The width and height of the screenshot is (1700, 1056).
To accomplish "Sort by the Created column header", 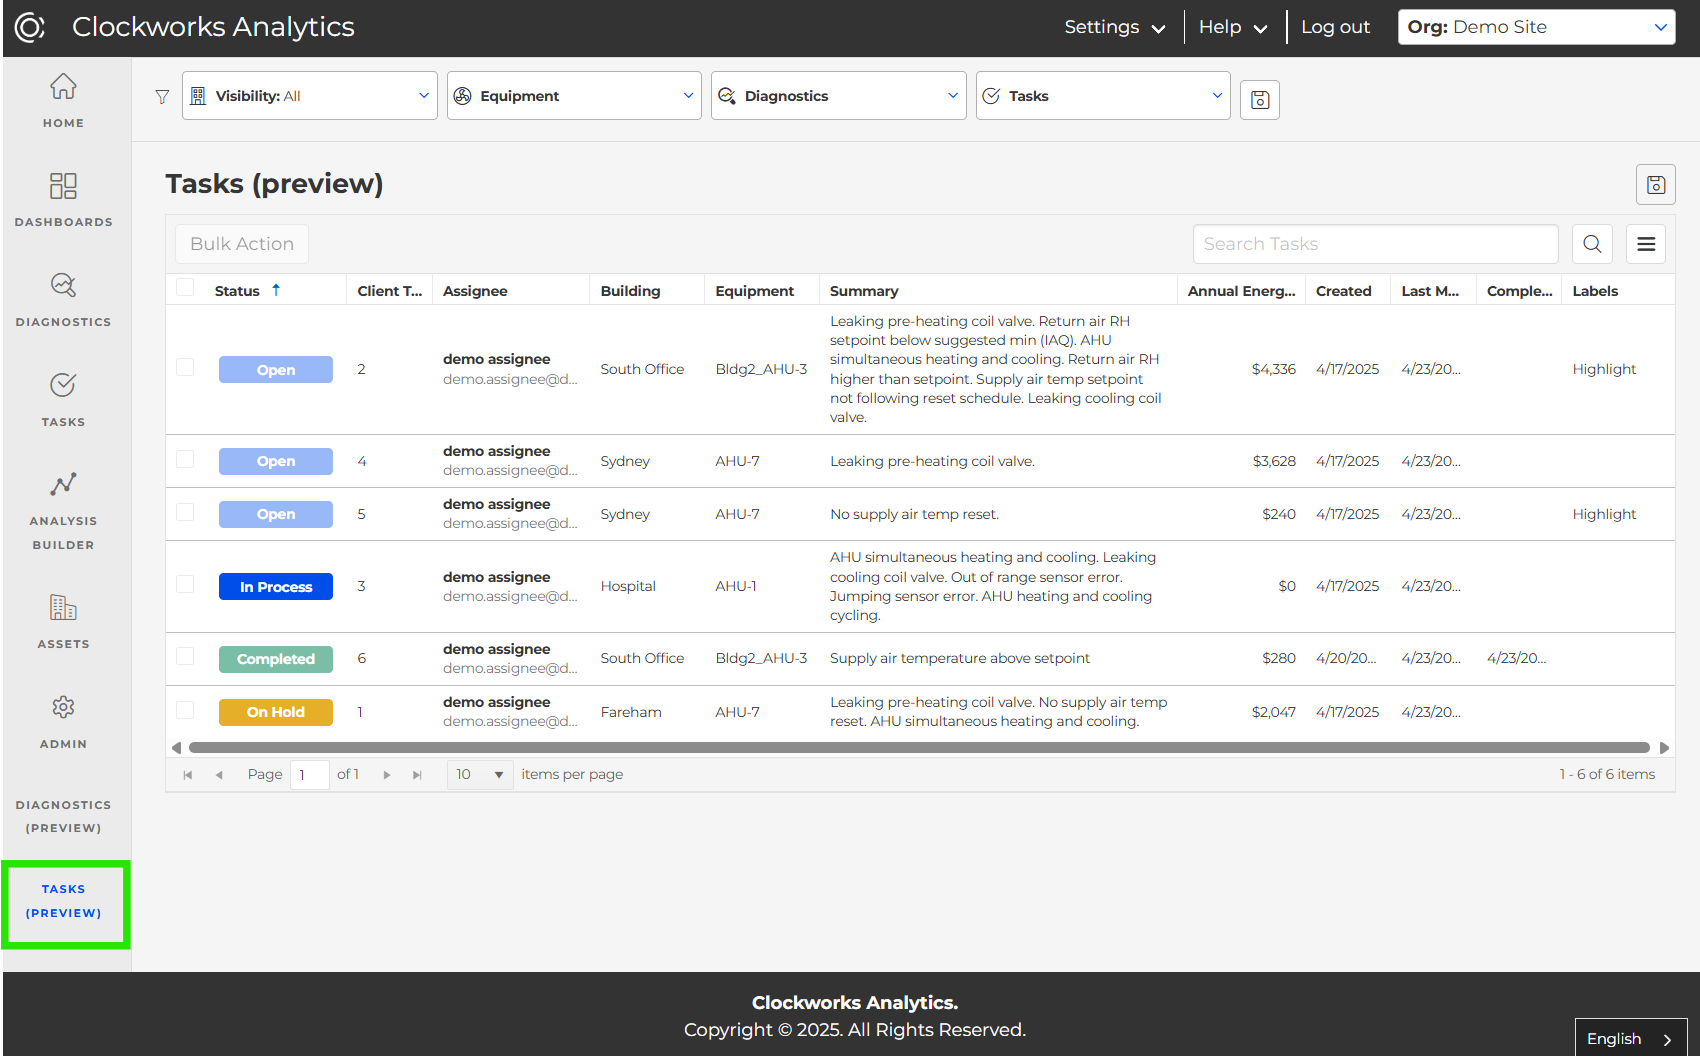I will pos(1343,291).
